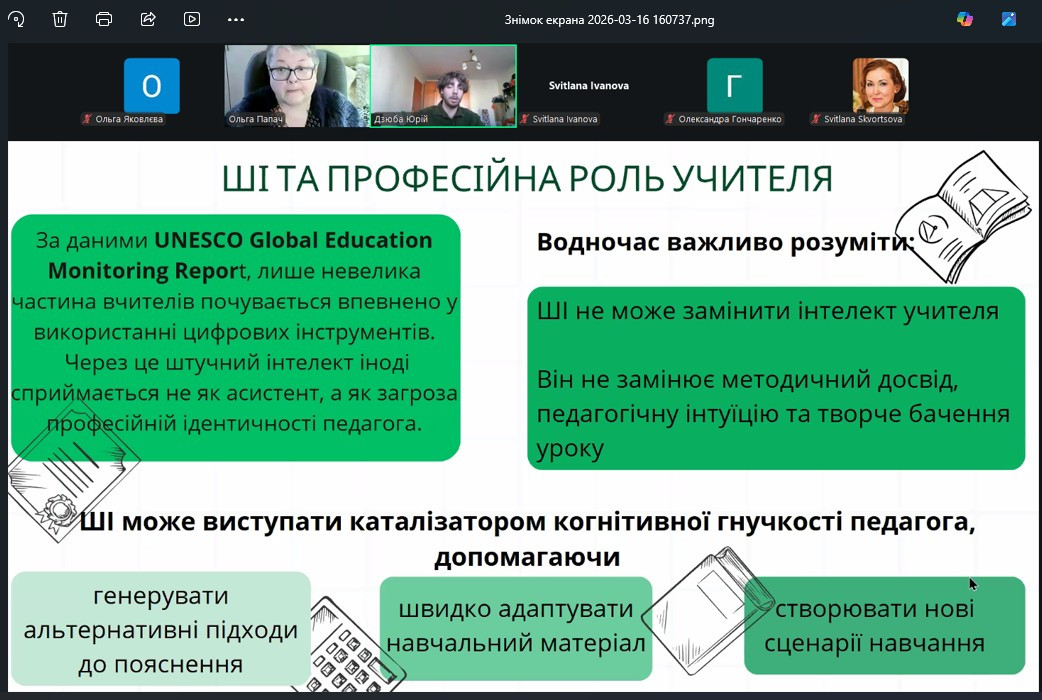The height and width of the screenshot is (700, 1042).
Task: Click the blue 'O' avatar tile
Action: [151, 85]
